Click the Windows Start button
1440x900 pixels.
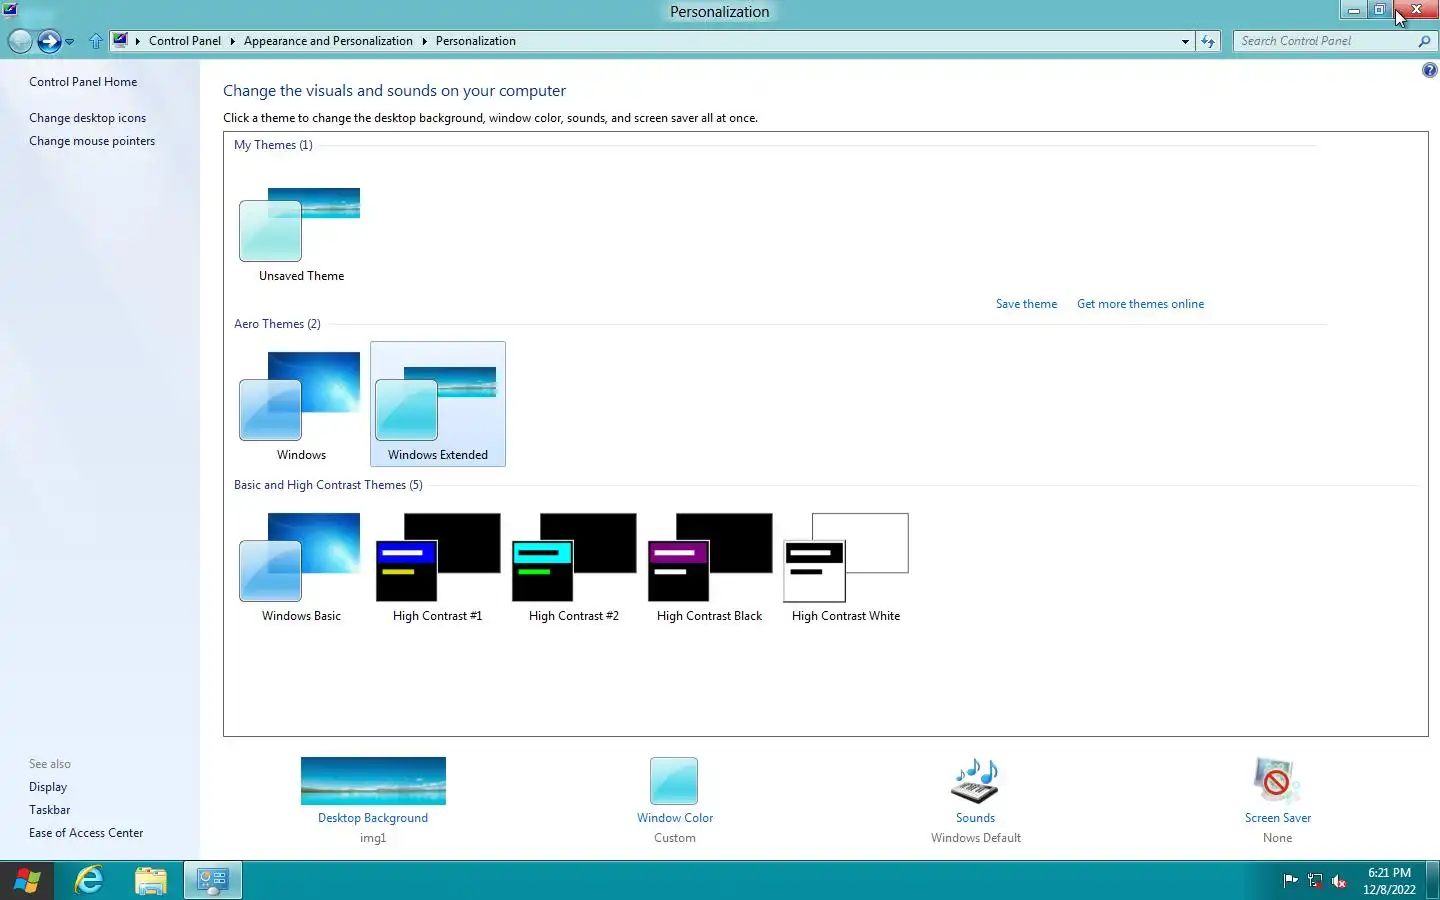[27, 881]
